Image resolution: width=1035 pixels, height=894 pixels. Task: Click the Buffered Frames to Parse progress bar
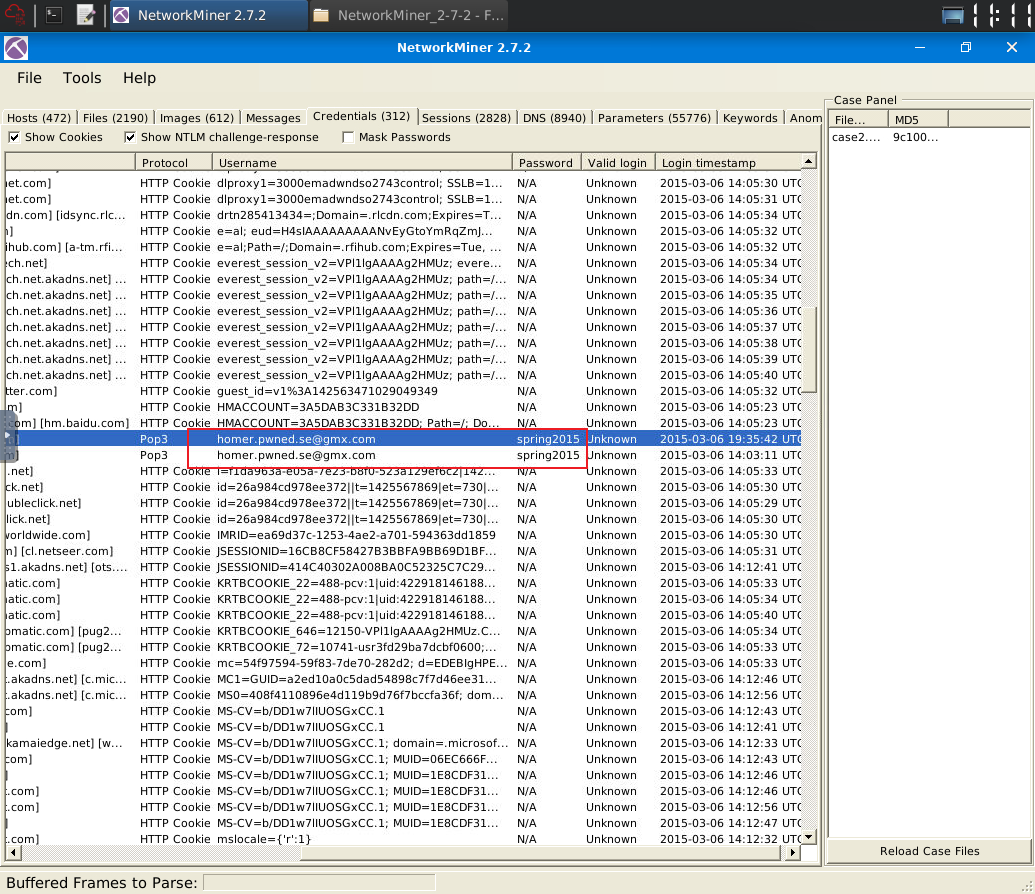319,883
